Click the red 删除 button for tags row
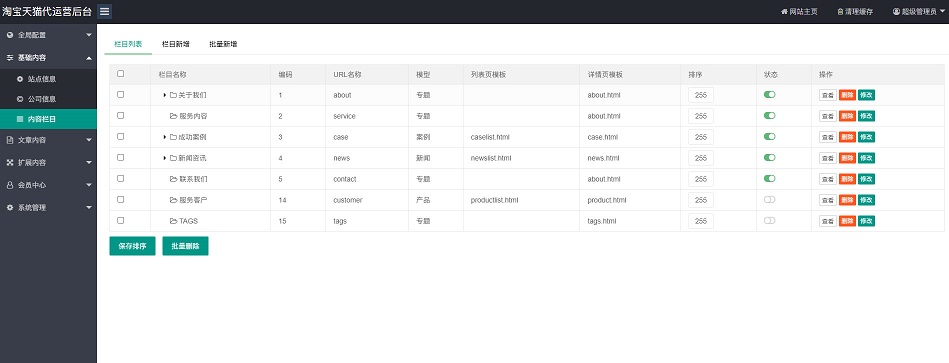949x363 pixels. 847,221
